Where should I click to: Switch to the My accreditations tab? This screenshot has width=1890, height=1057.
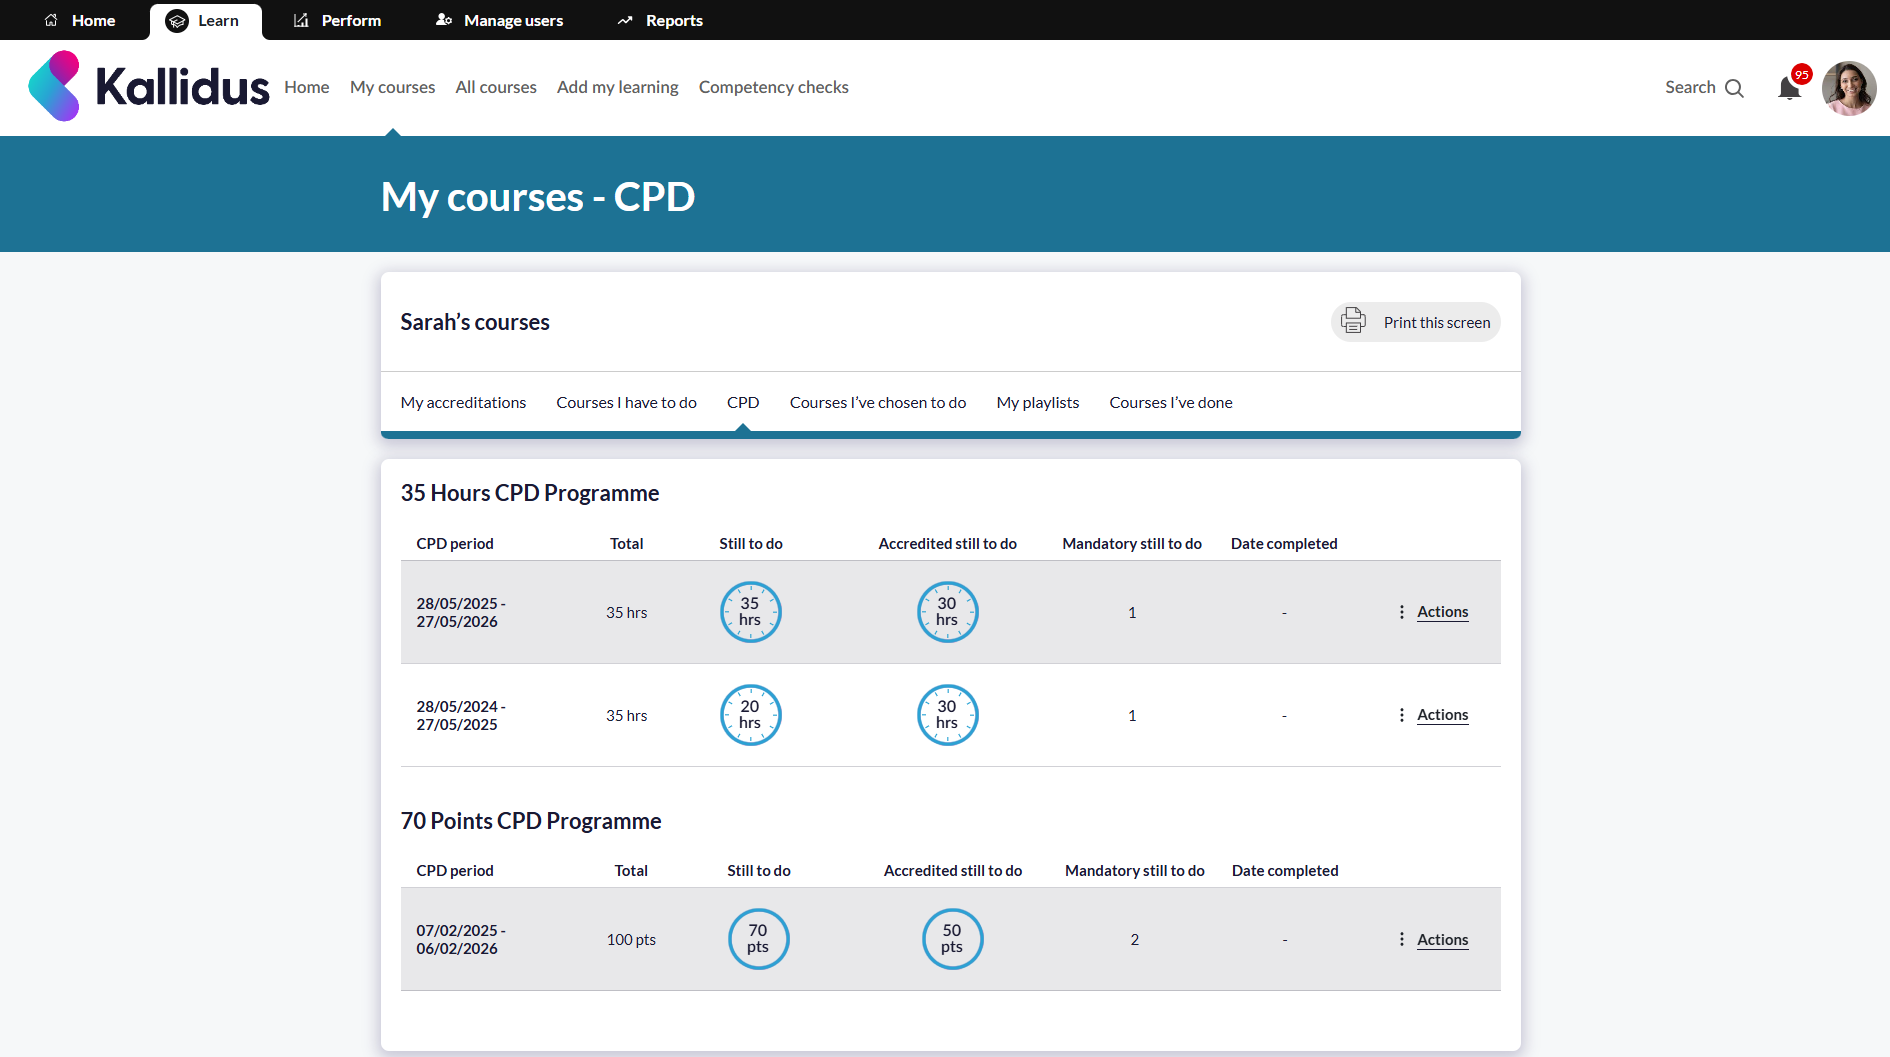[x=463, y=402]
